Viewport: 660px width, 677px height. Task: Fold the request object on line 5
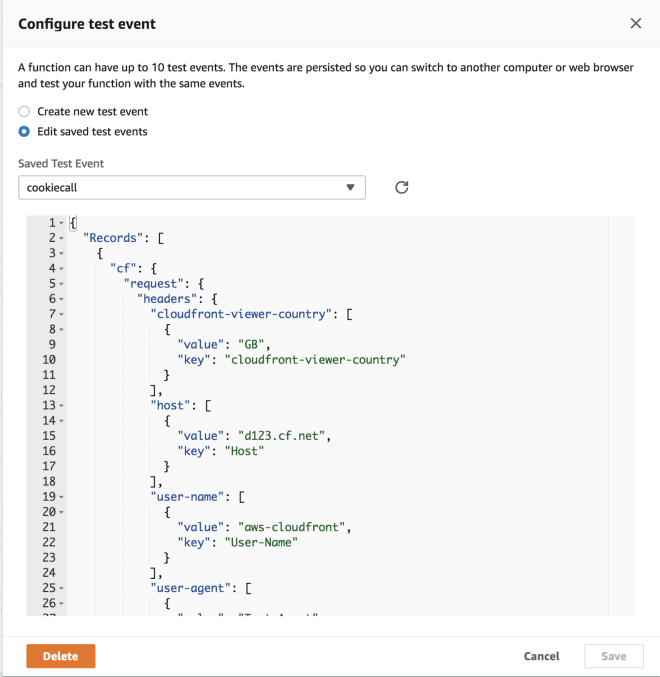tap(62, 284)
